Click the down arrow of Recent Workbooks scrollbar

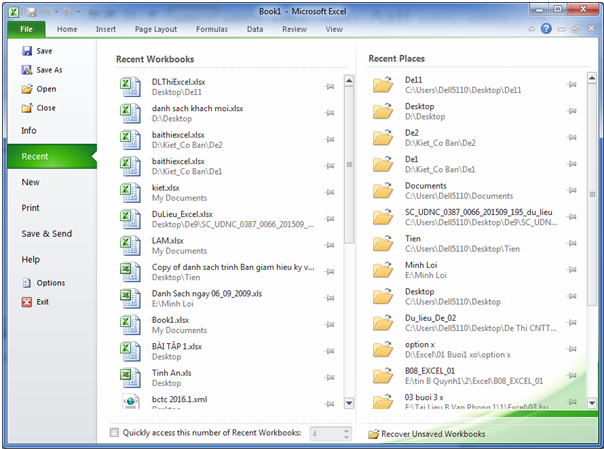pyautogui.click(x=349, y=403)
